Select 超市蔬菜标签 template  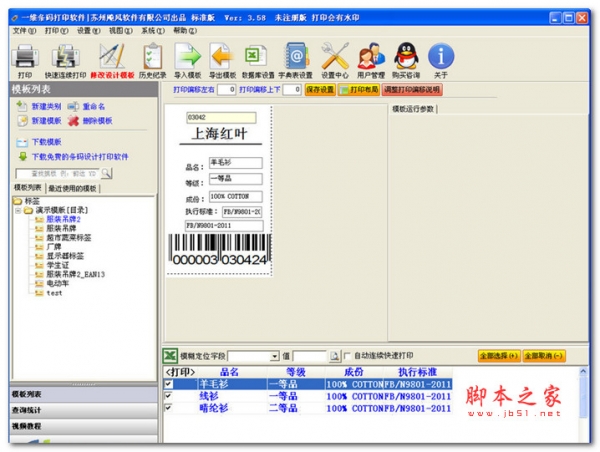pos(68,238)
